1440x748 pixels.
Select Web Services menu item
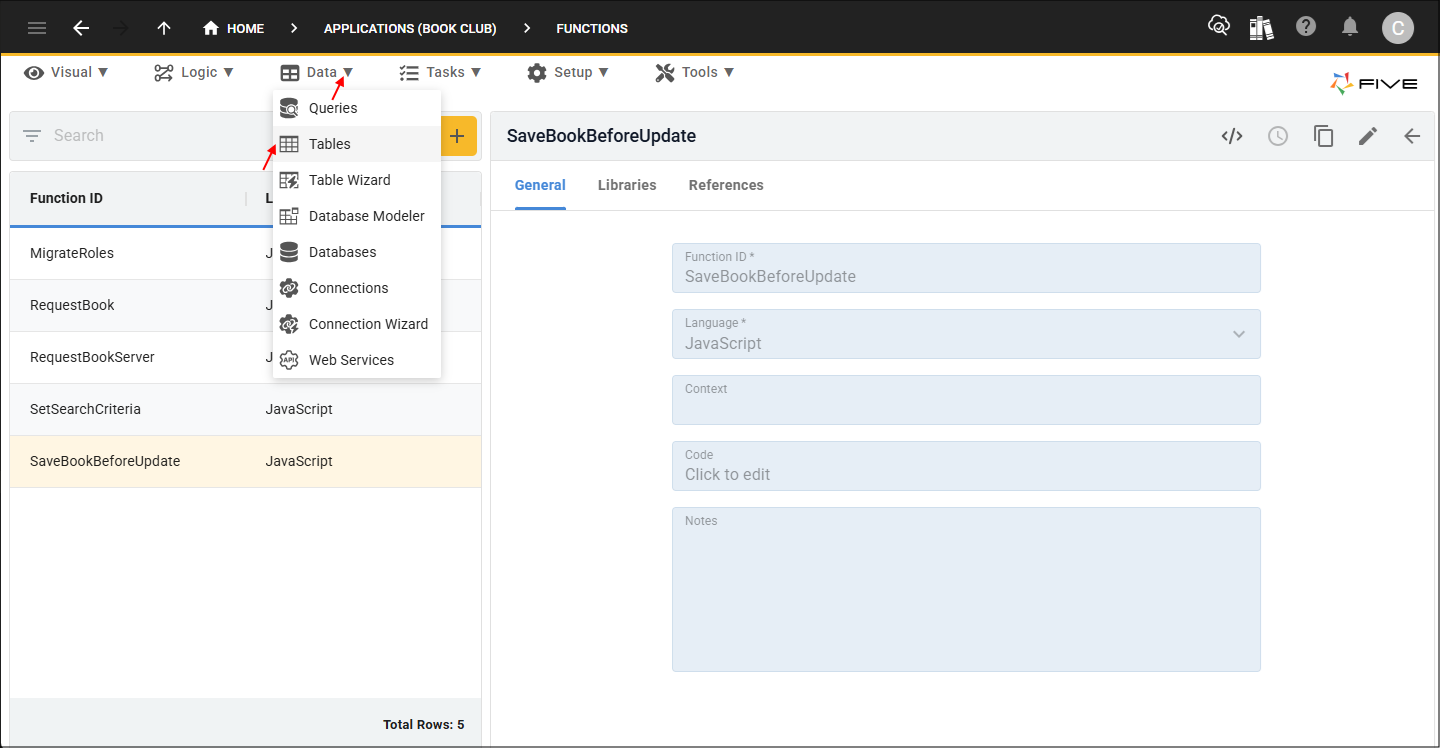[357, 360]
